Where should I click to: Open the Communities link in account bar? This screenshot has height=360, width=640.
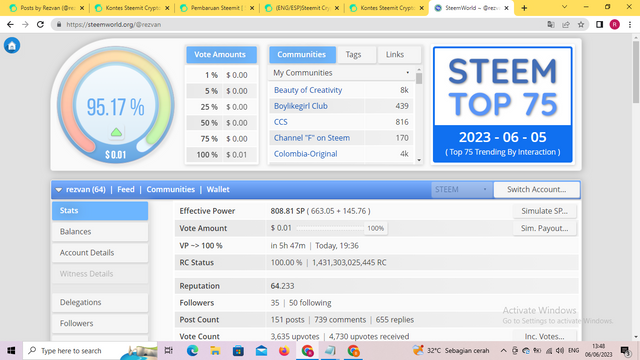tap(171, 190)
